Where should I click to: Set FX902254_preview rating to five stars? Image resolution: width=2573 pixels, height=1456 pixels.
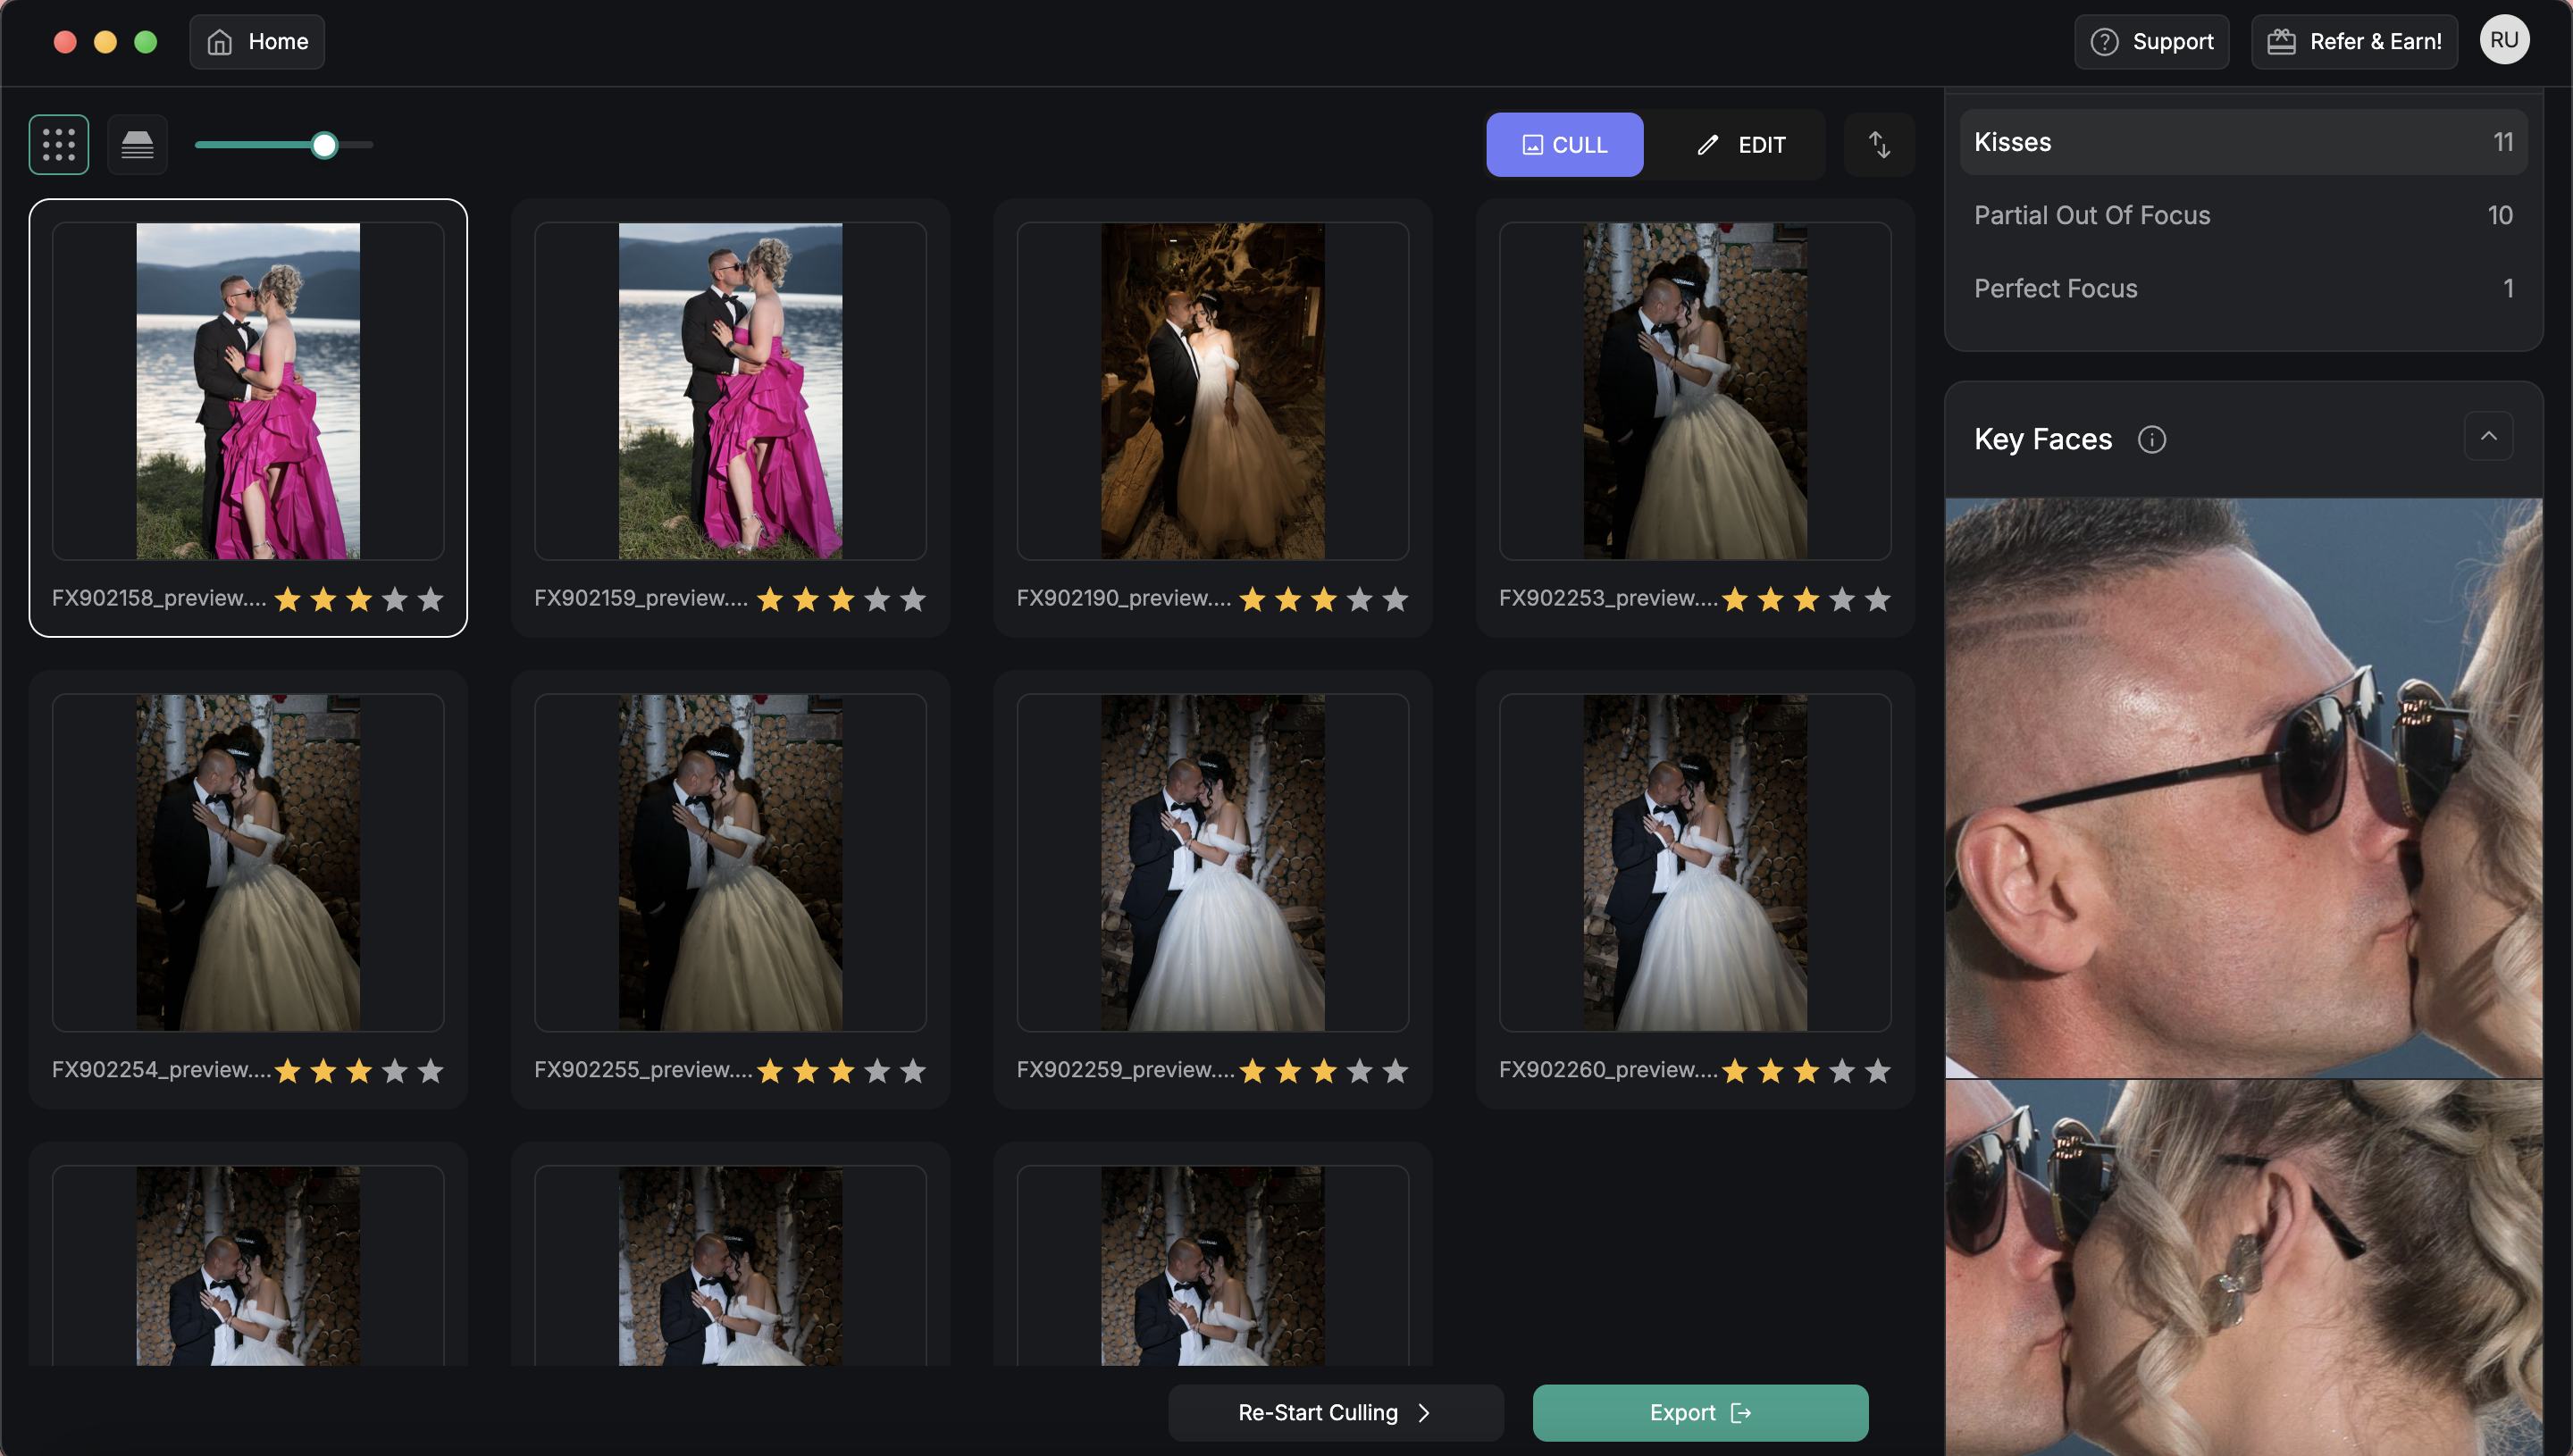point(431,1071)
